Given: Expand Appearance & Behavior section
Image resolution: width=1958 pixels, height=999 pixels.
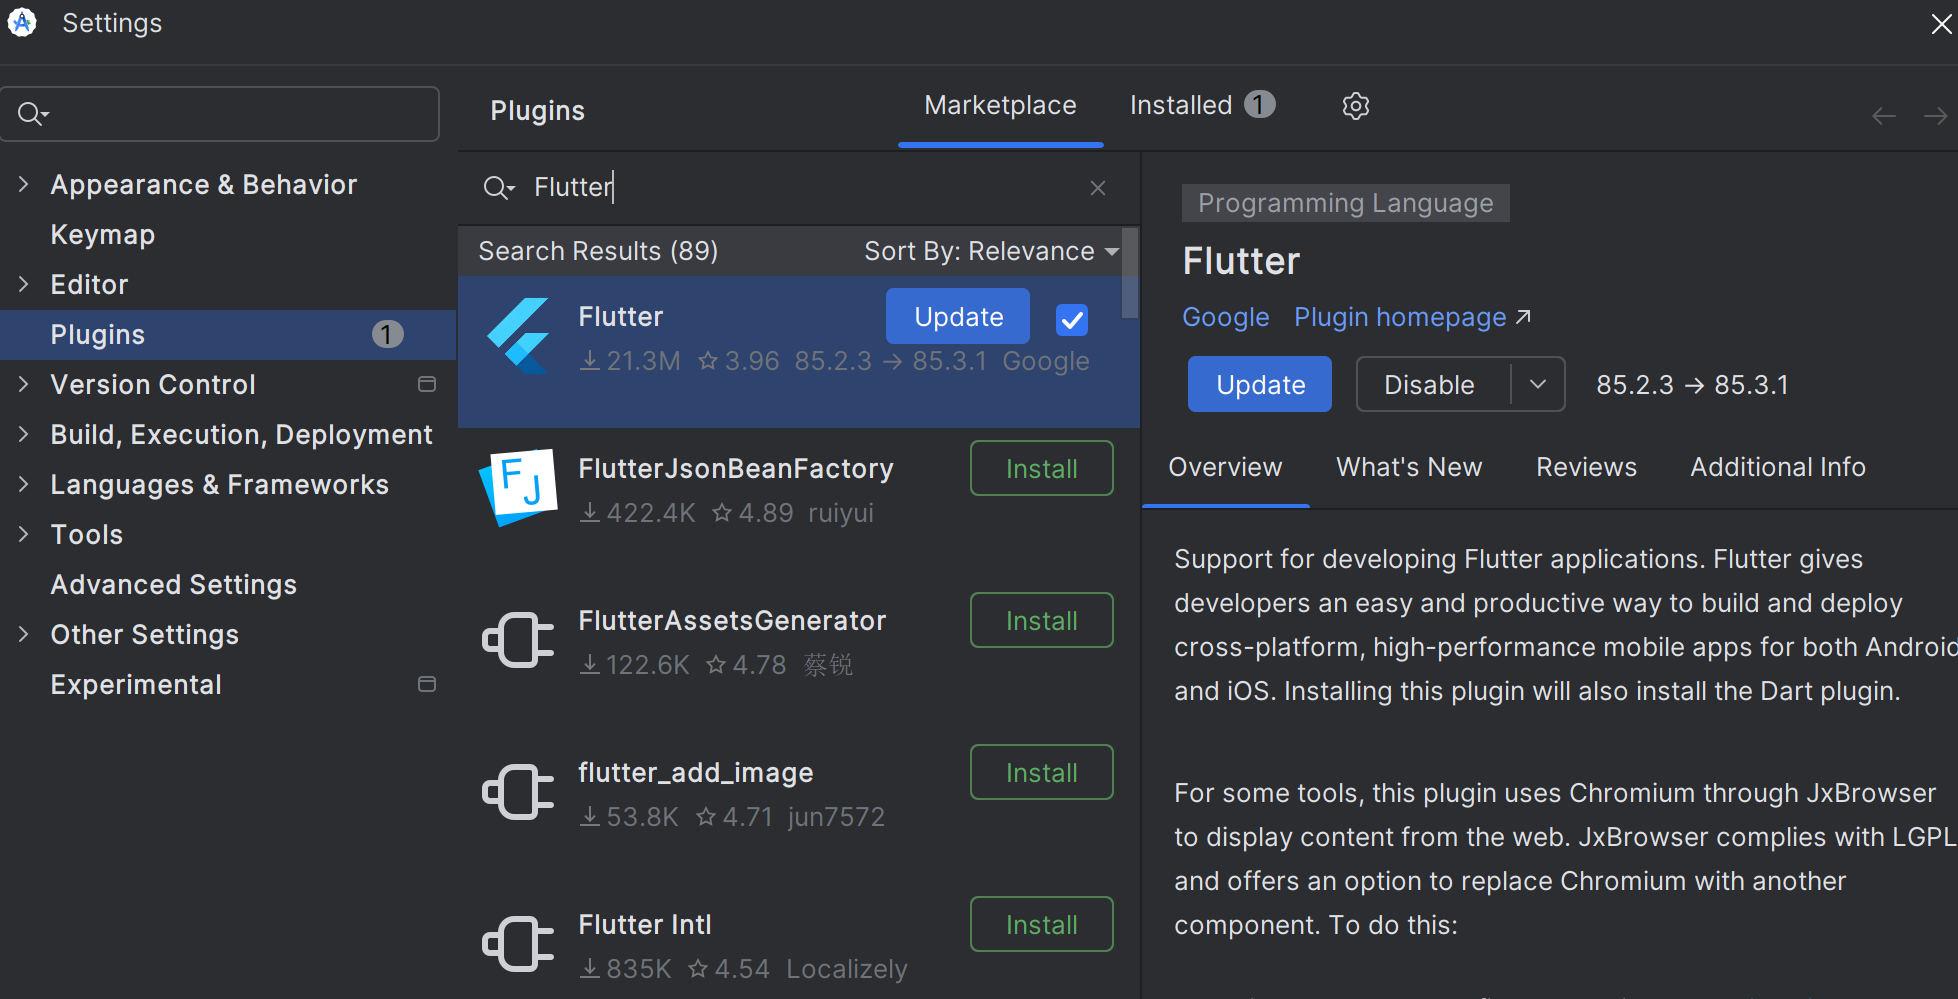Looking at the screenshot, I should [x=24, y=184].
